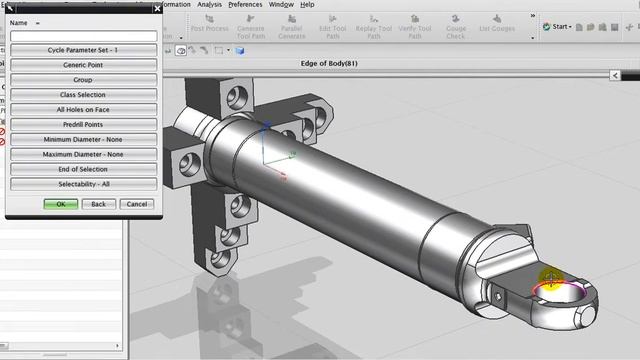Click the Replay Tool Path icon
Viewport: 640px width, 360px height.
pos(374,19)
